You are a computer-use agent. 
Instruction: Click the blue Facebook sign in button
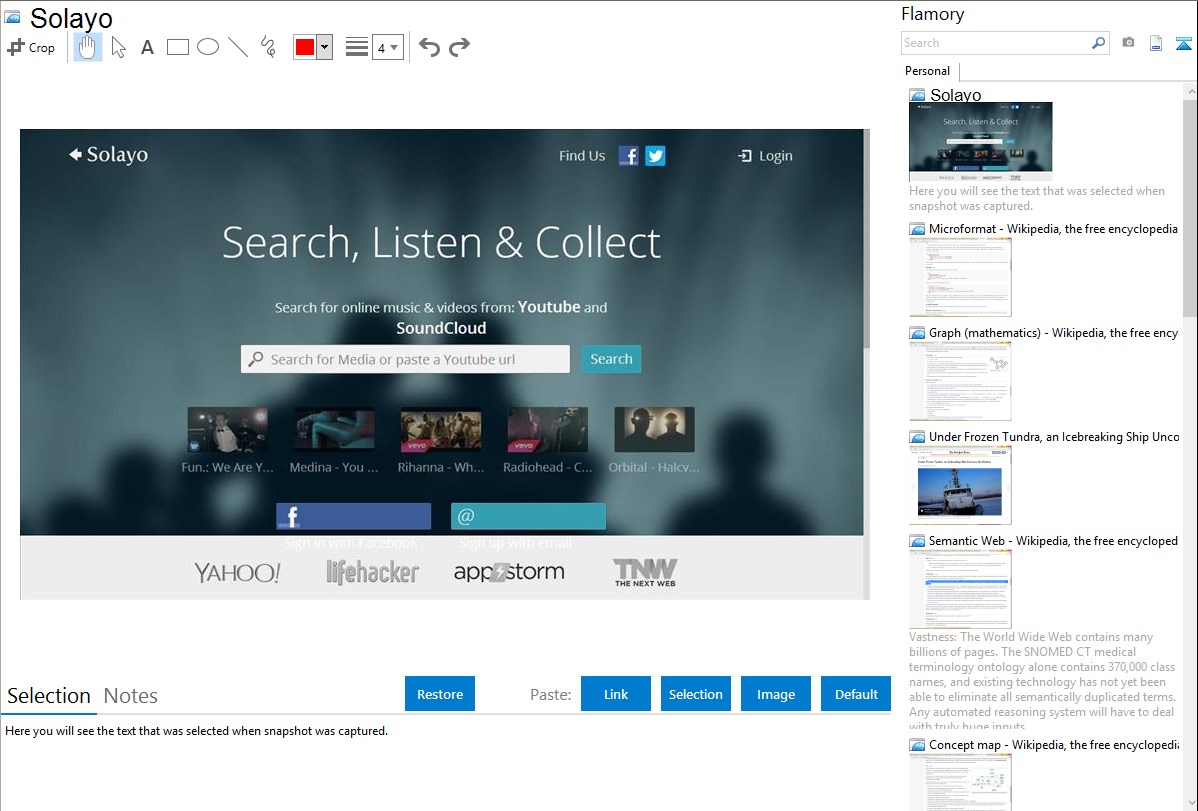point(354,517)
